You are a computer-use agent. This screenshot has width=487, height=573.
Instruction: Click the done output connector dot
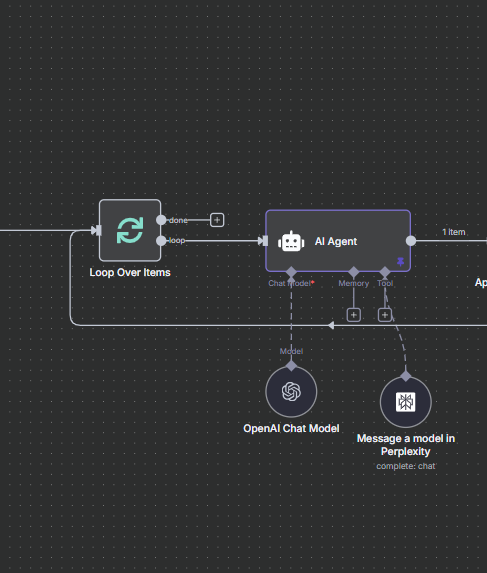161,220
